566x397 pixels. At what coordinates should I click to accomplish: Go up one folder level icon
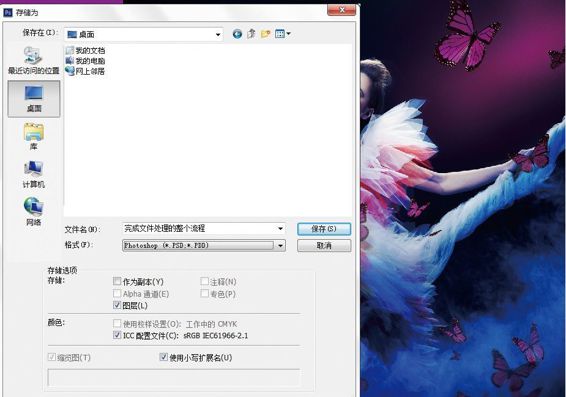[251, 34]
